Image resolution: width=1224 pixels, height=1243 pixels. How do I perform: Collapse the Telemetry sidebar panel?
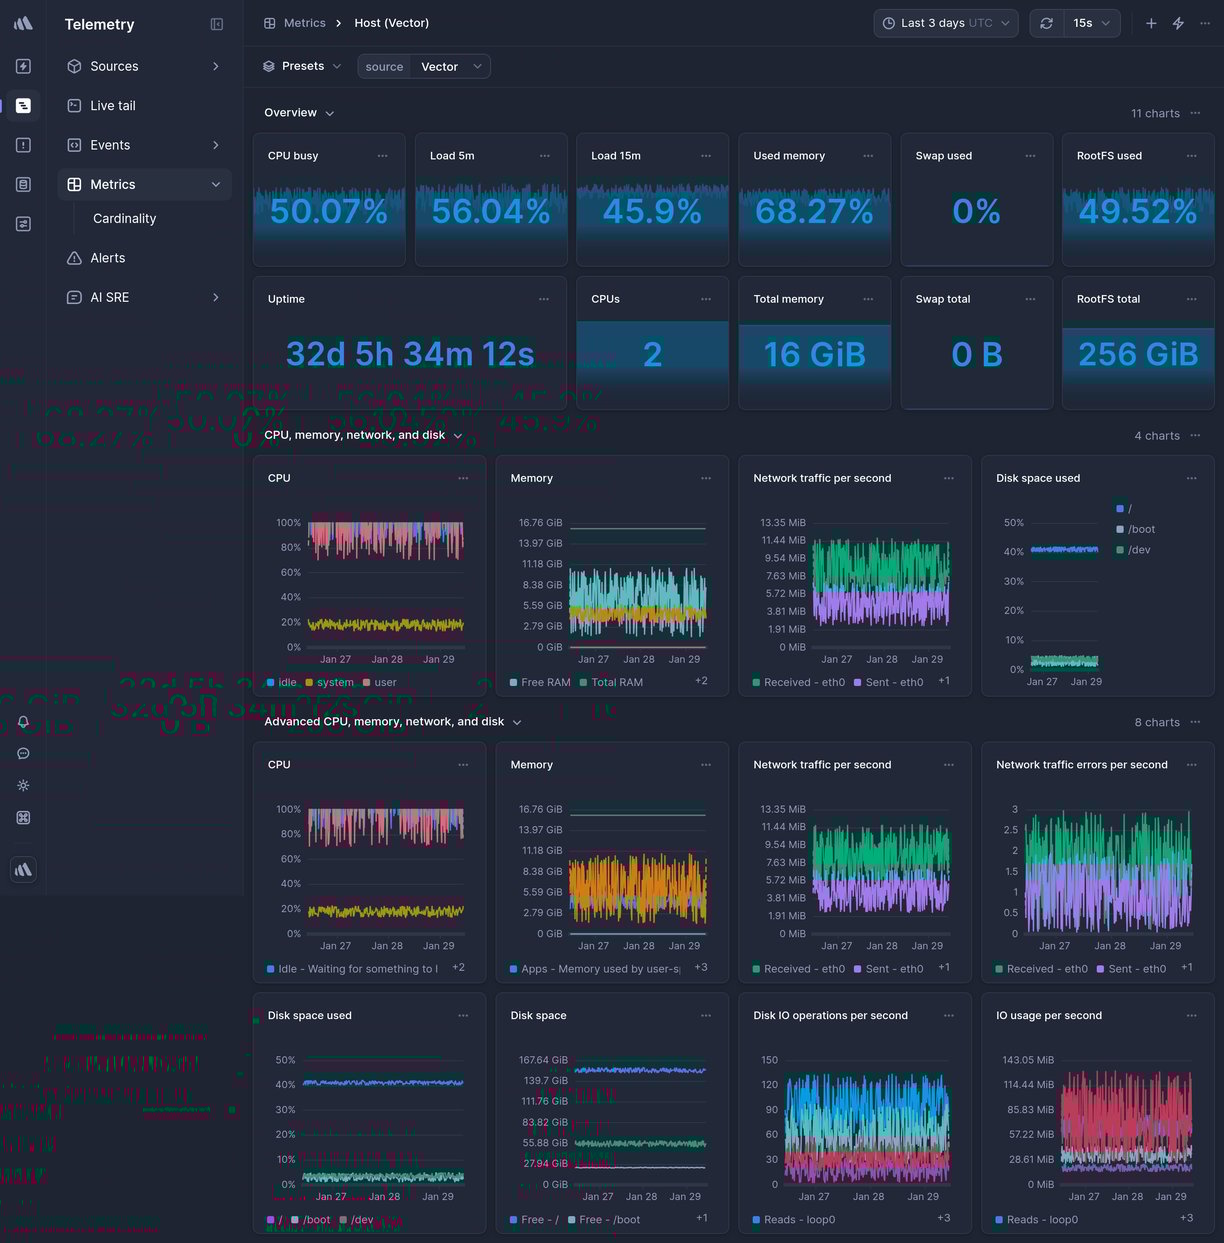[x=217, y=23]
